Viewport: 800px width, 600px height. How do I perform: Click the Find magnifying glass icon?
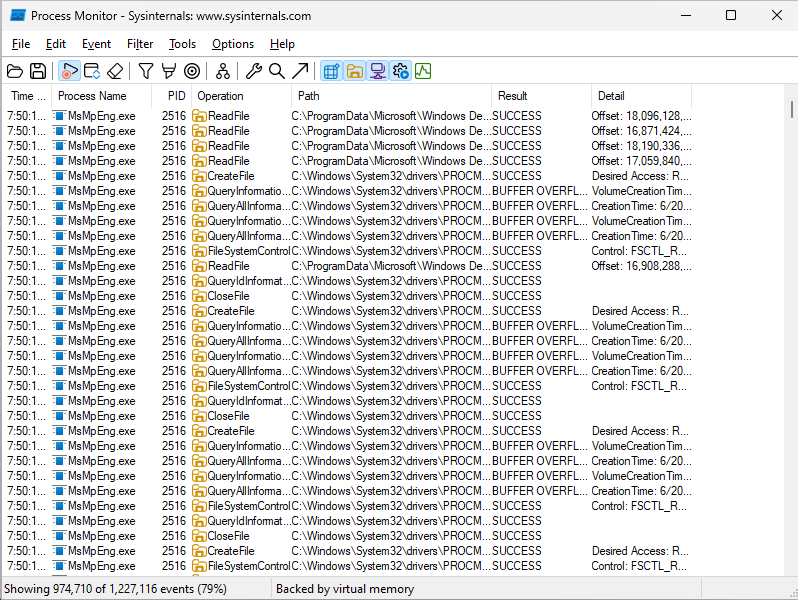(x=277, y=71)
